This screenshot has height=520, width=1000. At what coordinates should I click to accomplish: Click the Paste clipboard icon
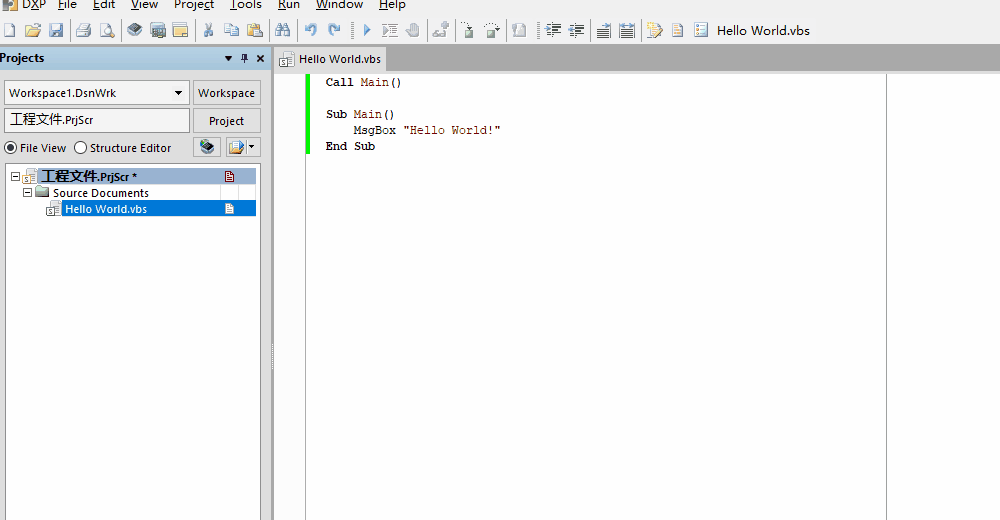pos(255,31)
